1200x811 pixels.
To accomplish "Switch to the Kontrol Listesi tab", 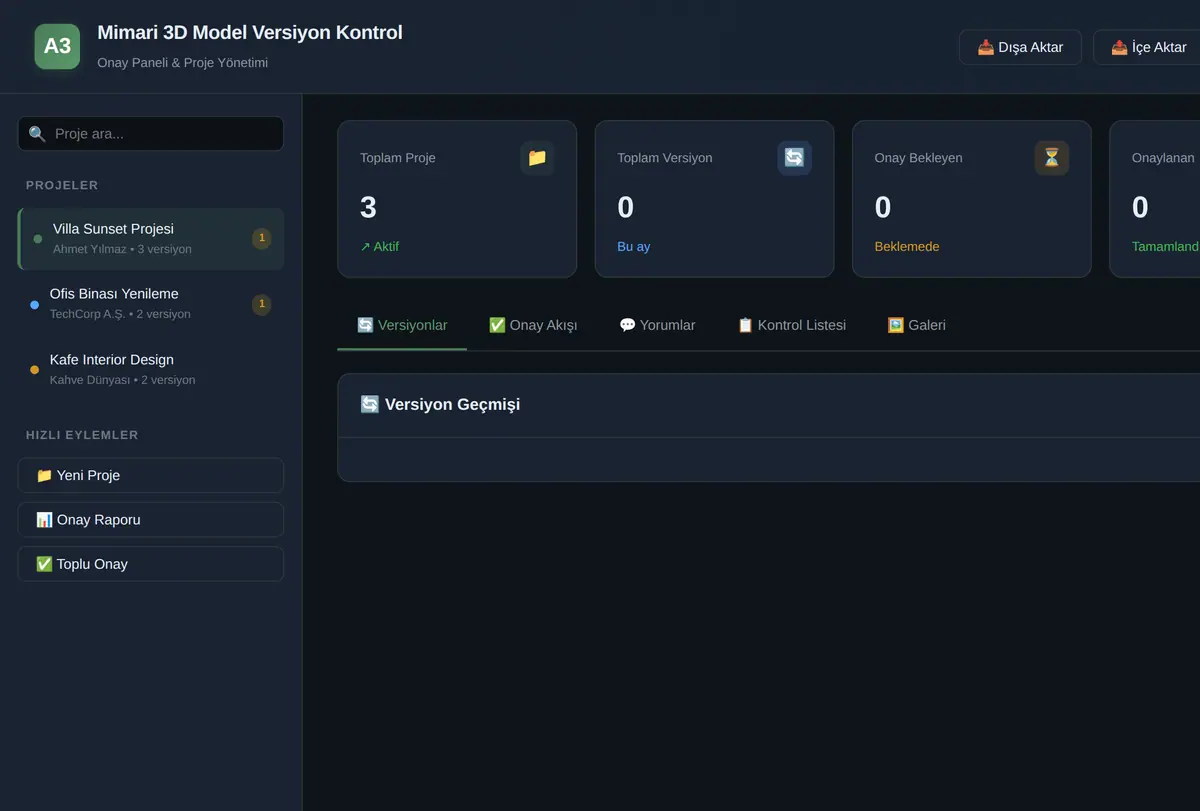I will coord(791,325).
